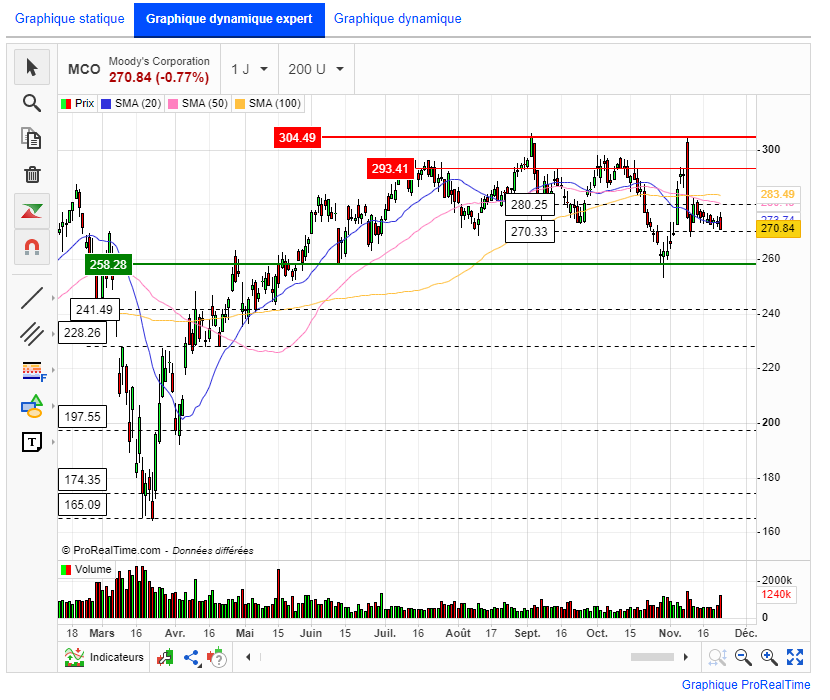Open the 200 U units dropdown
Viewport: 830px width, 700px height.
click(x=316, y=69)
